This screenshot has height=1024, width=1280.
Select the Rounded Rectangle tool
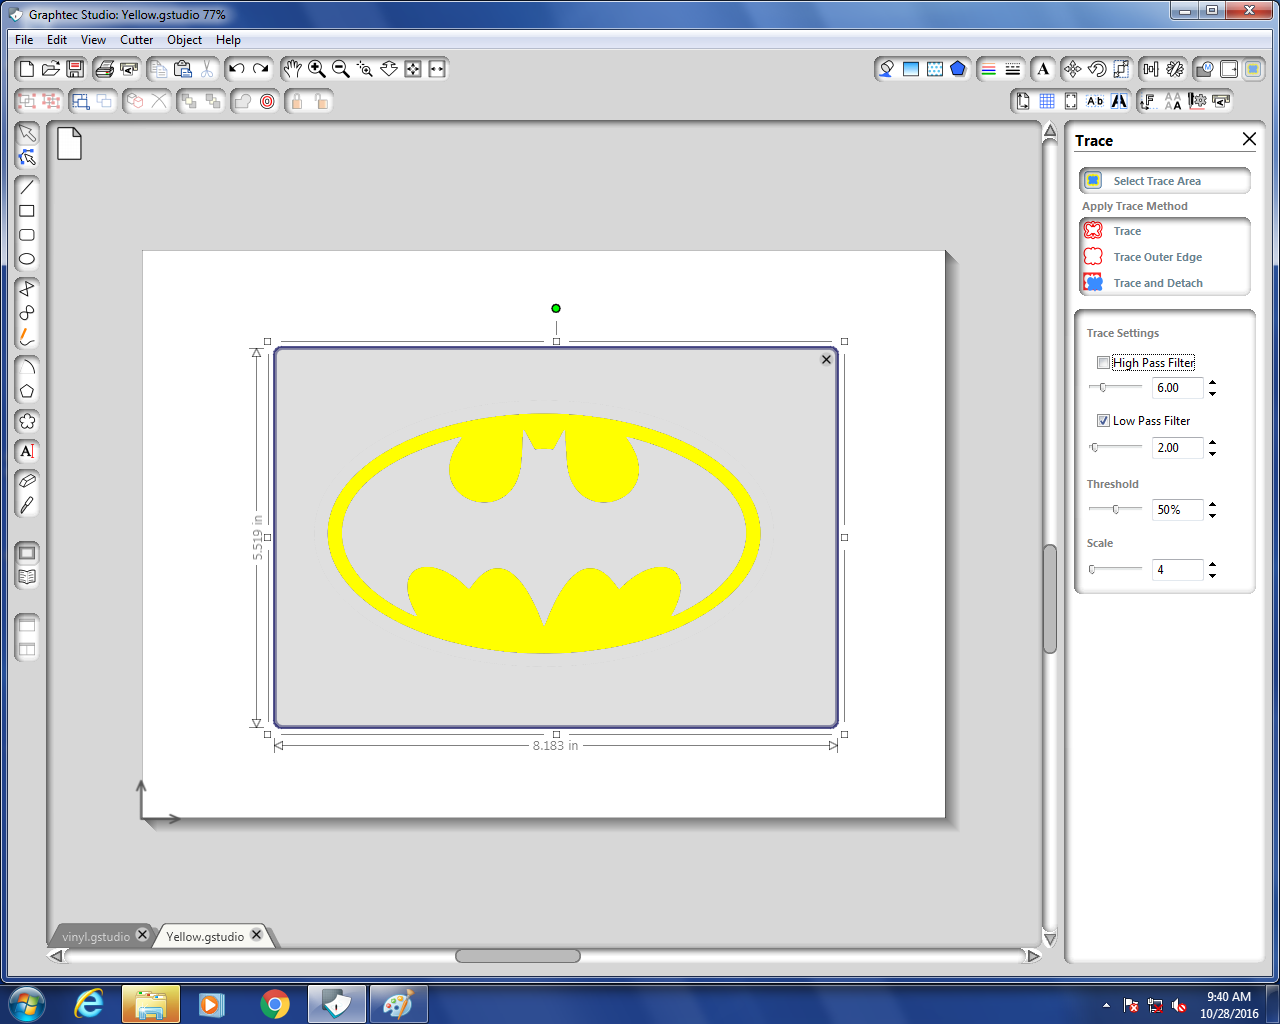click(x=27, y=235)
